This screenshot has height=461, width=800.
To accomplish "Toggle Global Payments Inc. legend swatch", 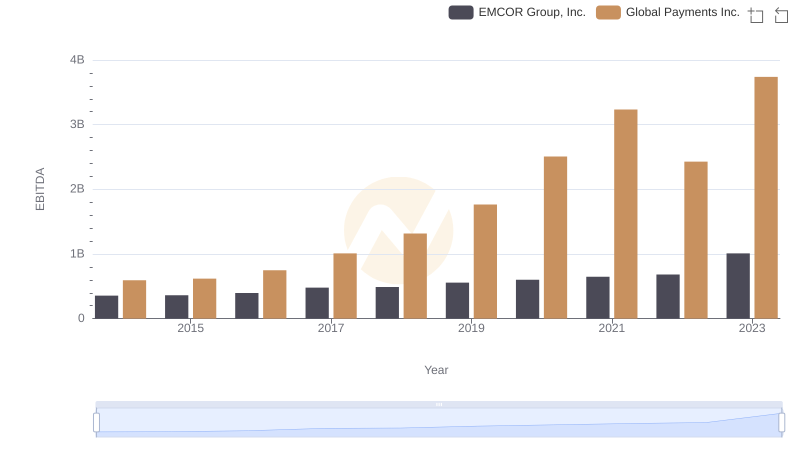I will 608,12.
